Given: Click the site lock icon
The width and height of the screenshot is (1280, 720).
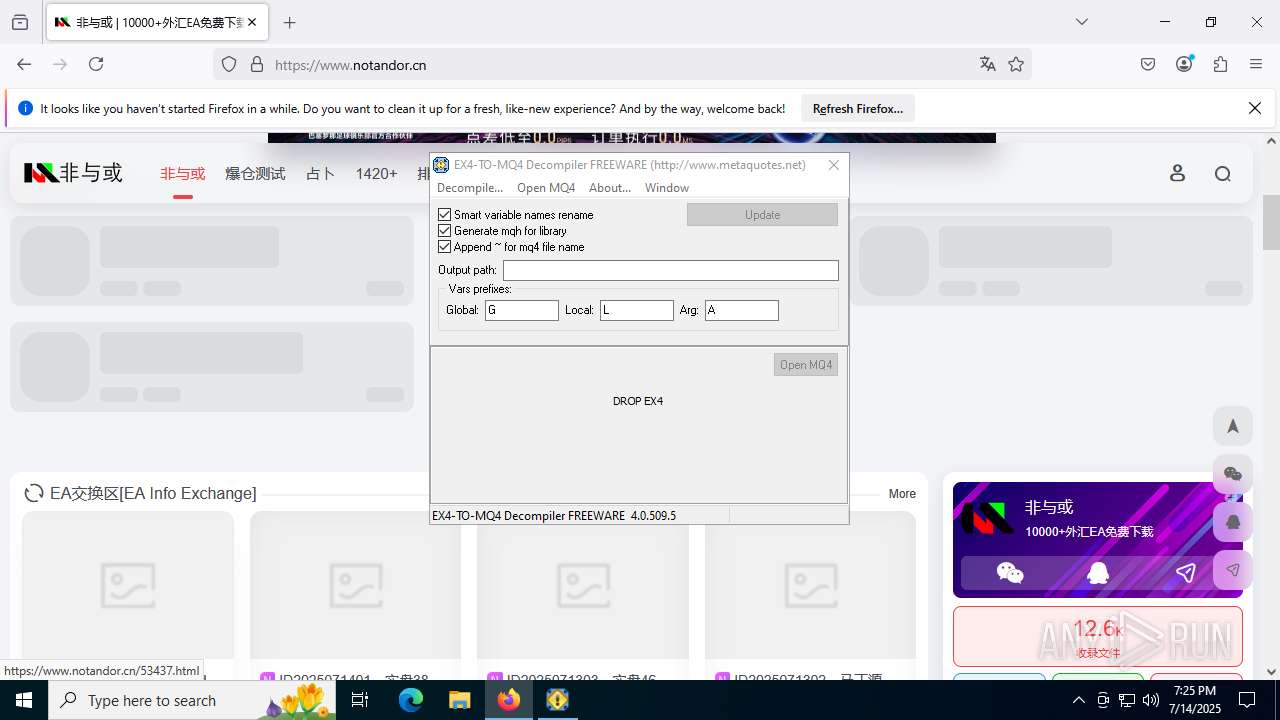Looking at the screenshot, I should point(257,64).
